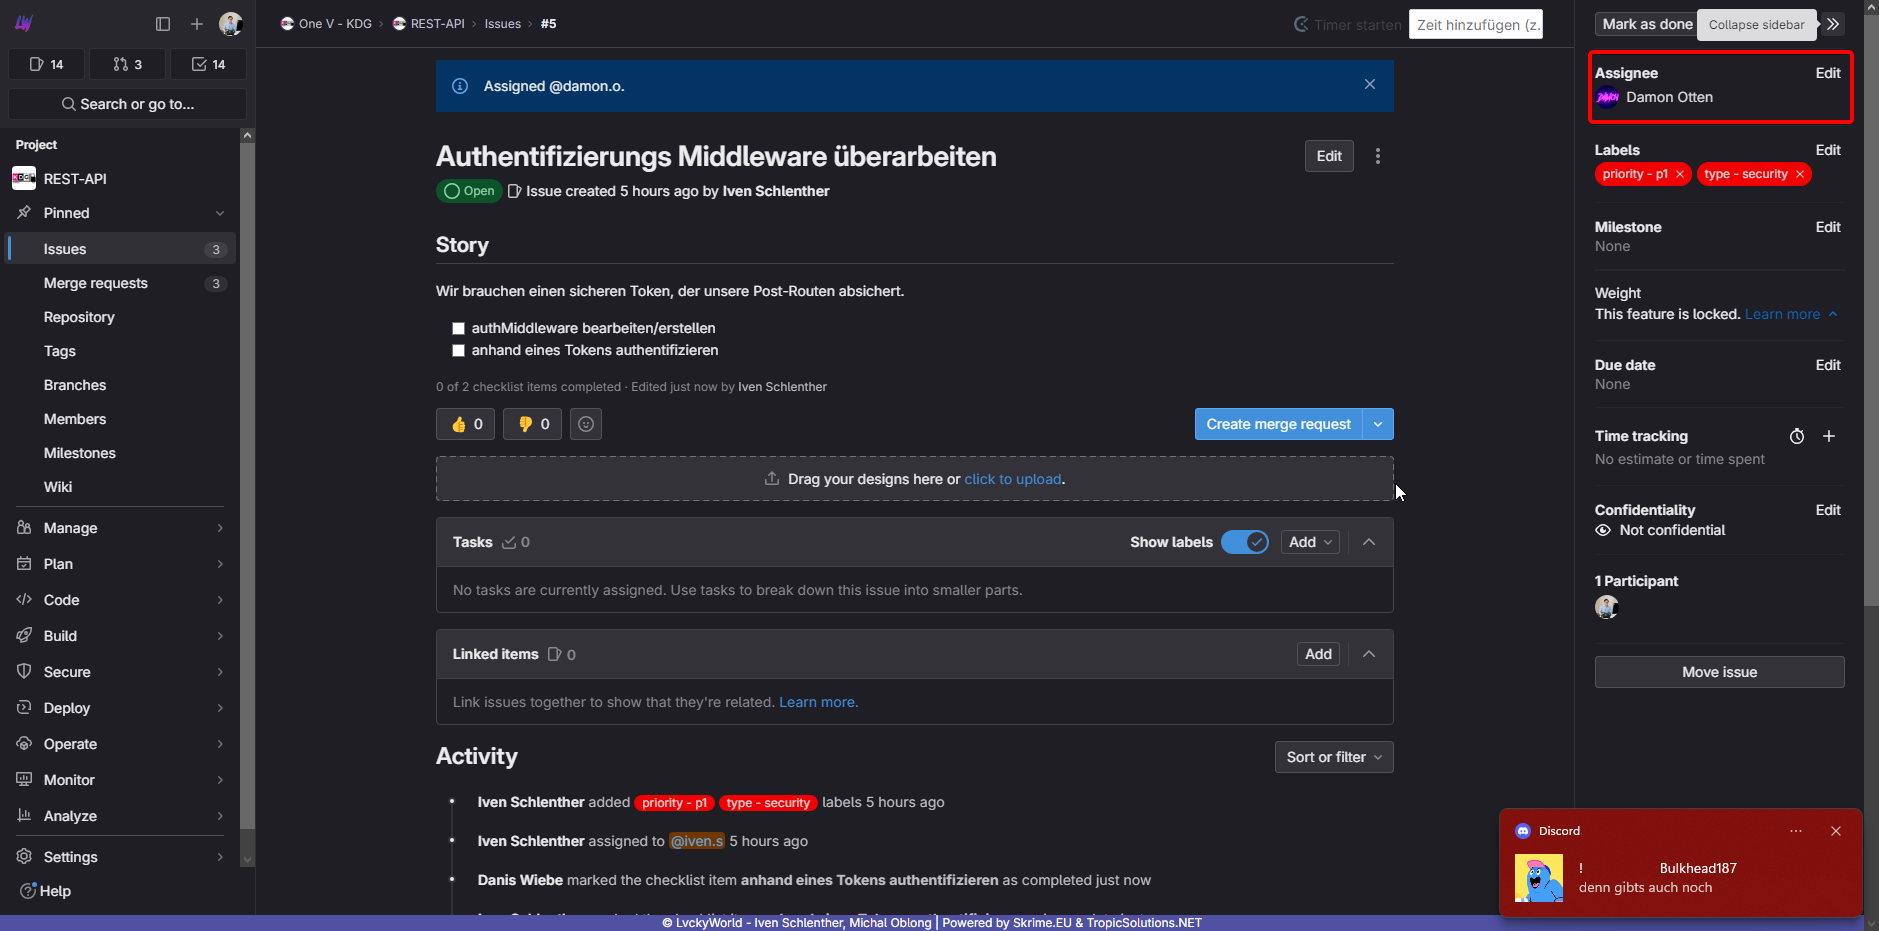Click the thumbs up reaction button
1879x931 pixels.
466,424
